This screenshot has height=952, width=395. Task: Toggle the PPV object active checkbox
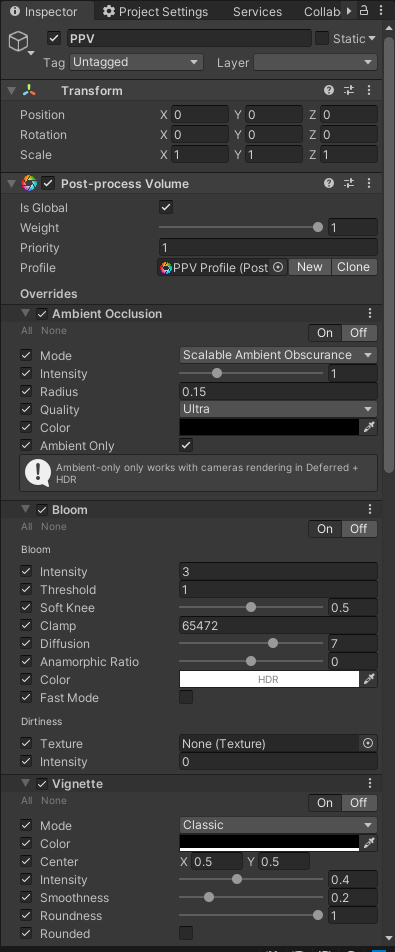[x=54, y=38]
